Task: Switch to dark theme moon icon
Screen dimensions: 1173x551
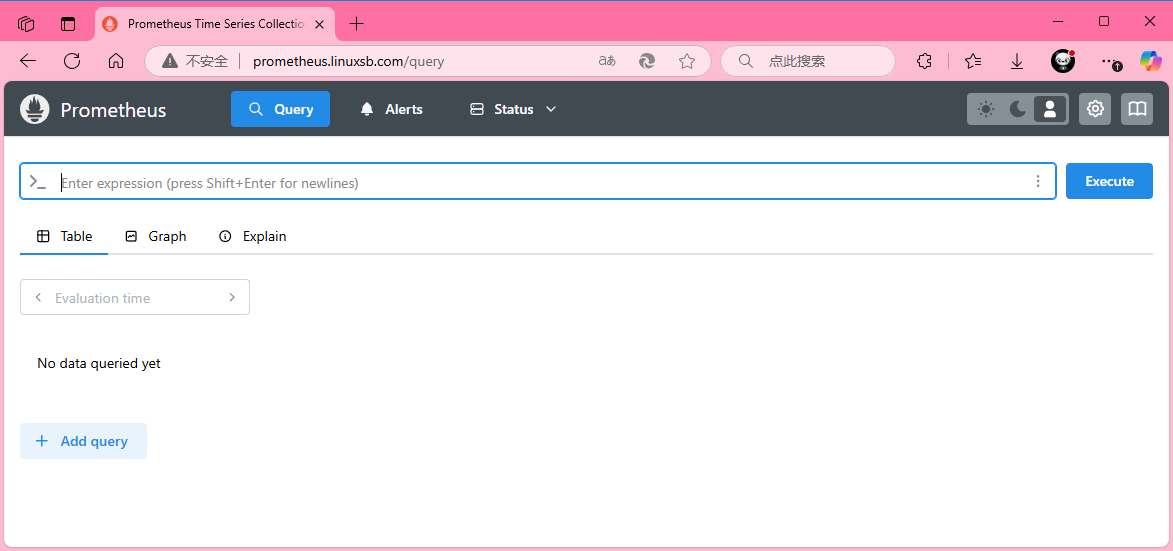Action: (x=1017, y=109)
